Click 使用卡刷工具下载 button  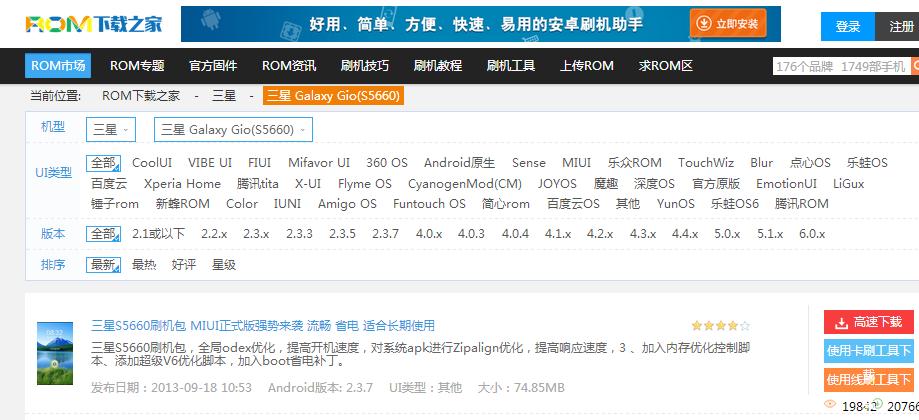click(869, 350)
